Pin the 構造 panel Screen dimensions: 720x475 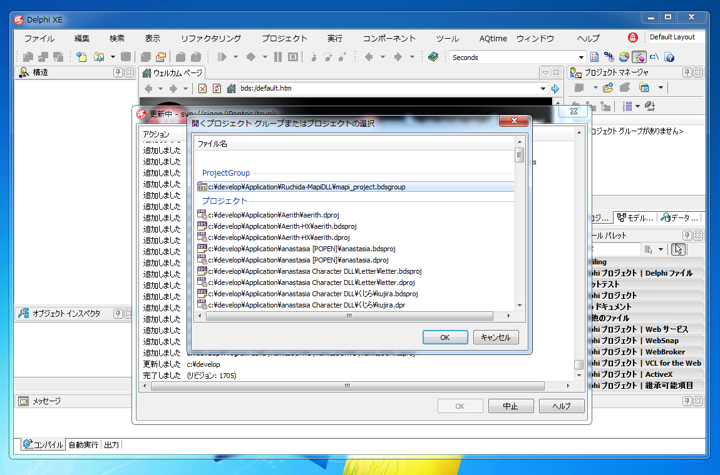pyautogui.click(x=118, y=72)
